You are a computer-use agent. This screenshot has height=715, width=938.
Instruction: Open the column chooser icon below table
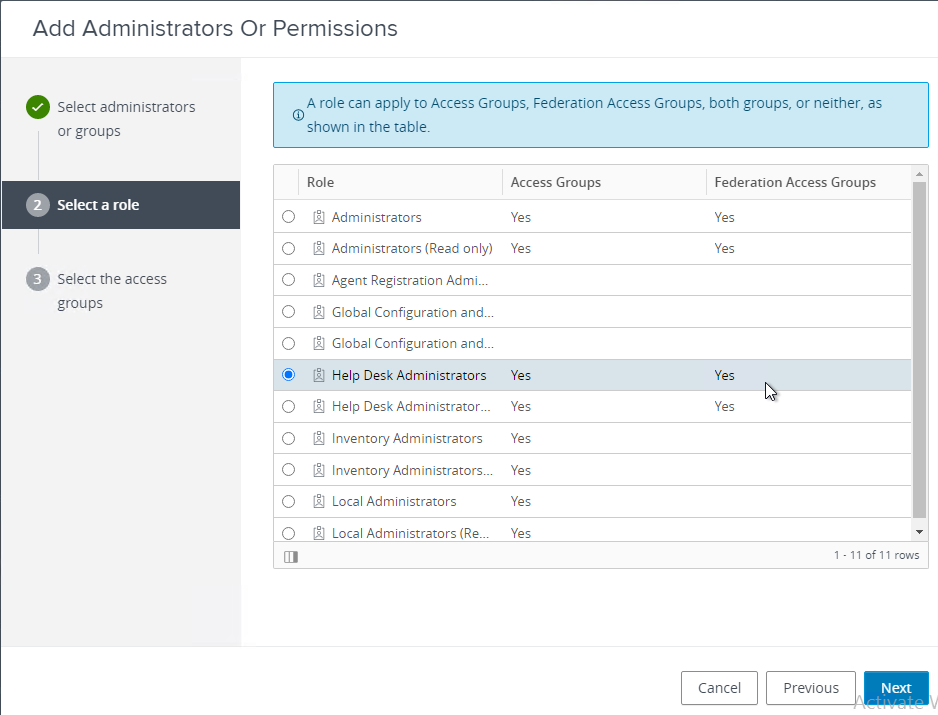pos(291,556)
